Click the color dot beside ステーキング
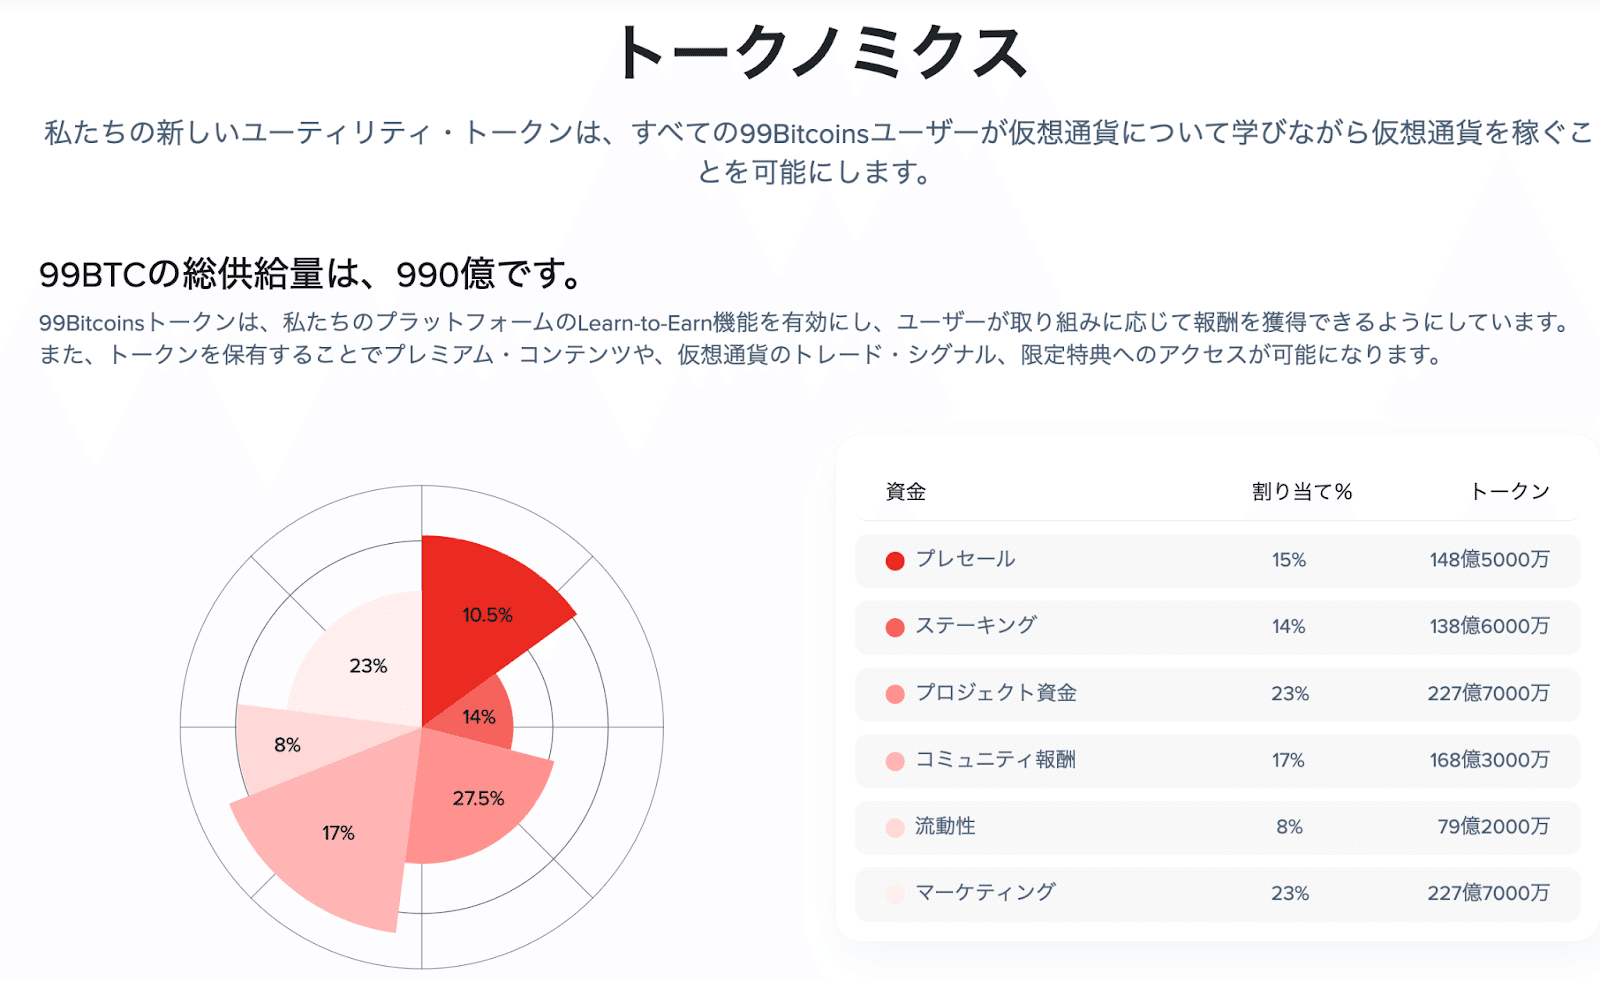The image size is (1600, 983). coord(895,627)
